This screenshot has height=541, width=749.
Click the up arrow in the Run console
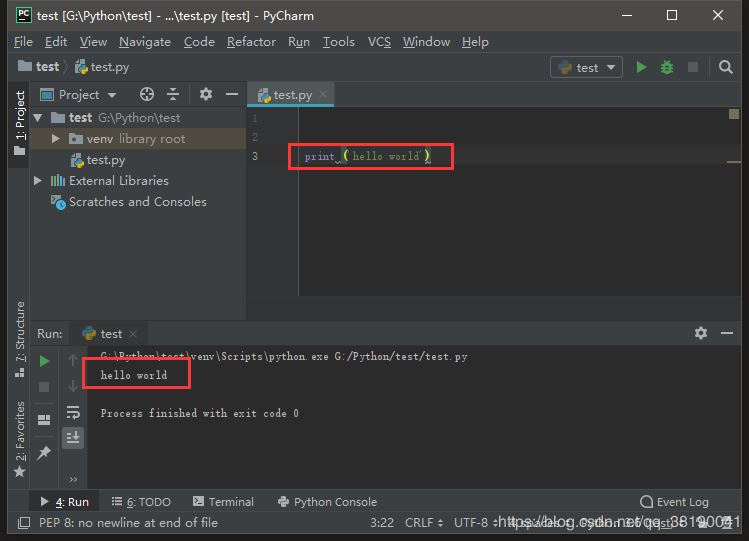(x=73, y=360)
